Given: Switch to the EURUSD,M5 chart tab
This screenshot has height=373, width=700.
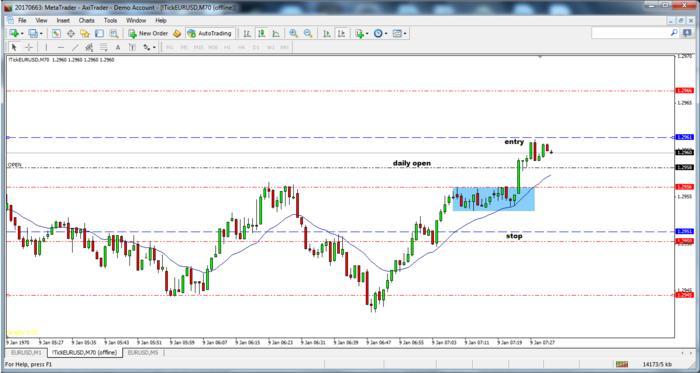Looking at the screenshot, I should point(143,352).
